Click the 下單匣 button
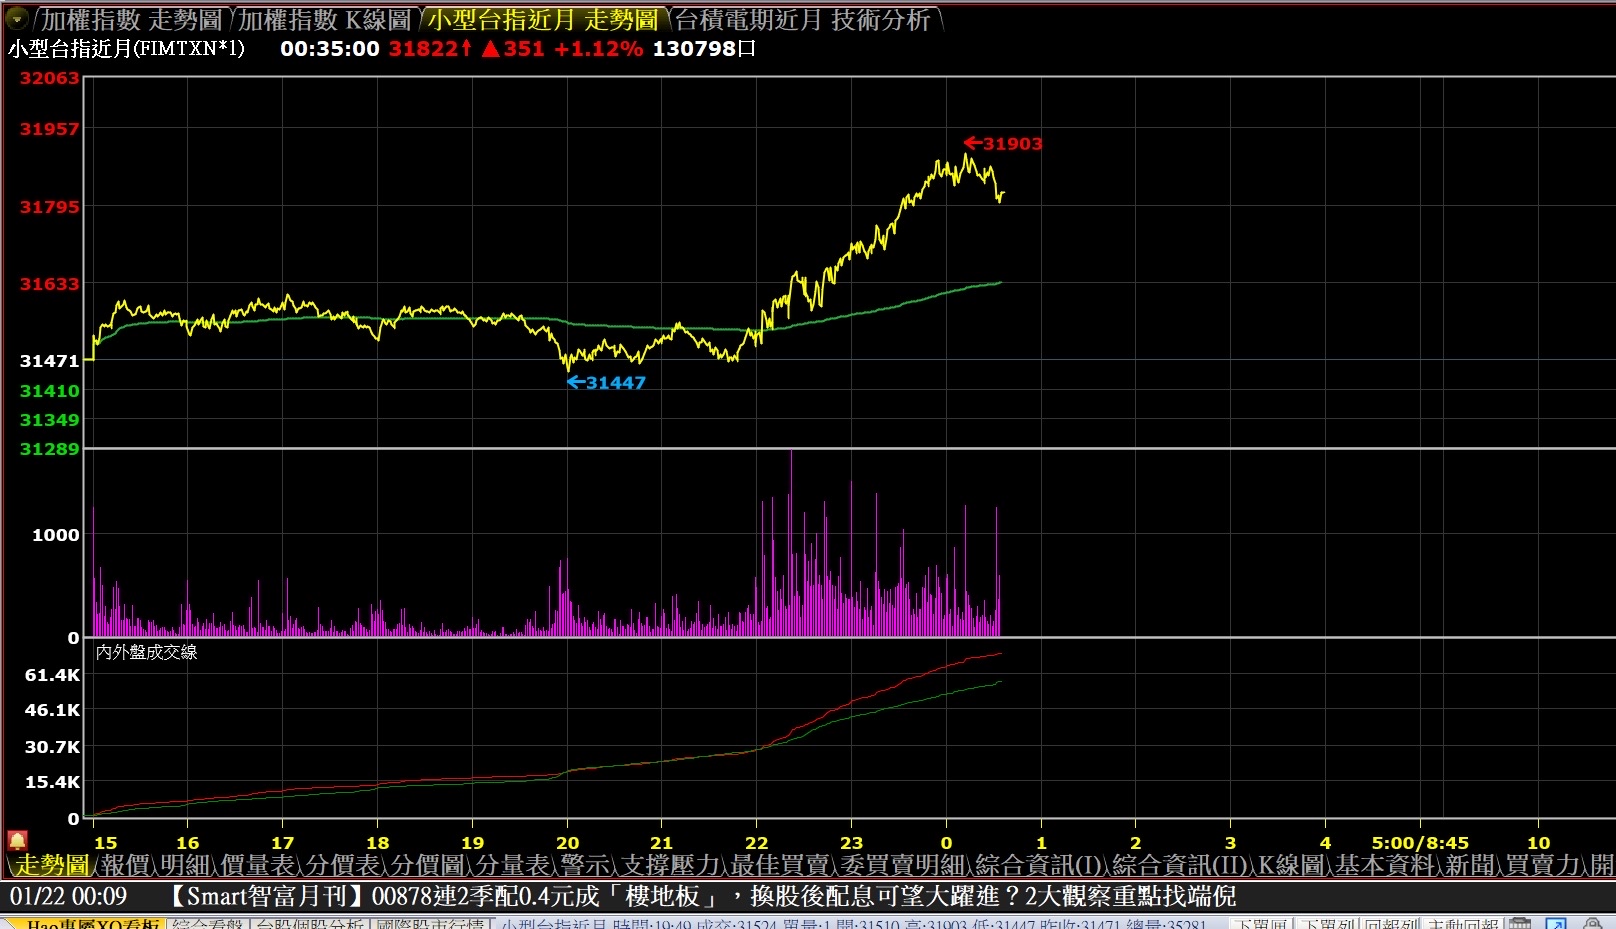Image resolution: width=1616 pixels, height=929 pixels. pos(1261,923)
